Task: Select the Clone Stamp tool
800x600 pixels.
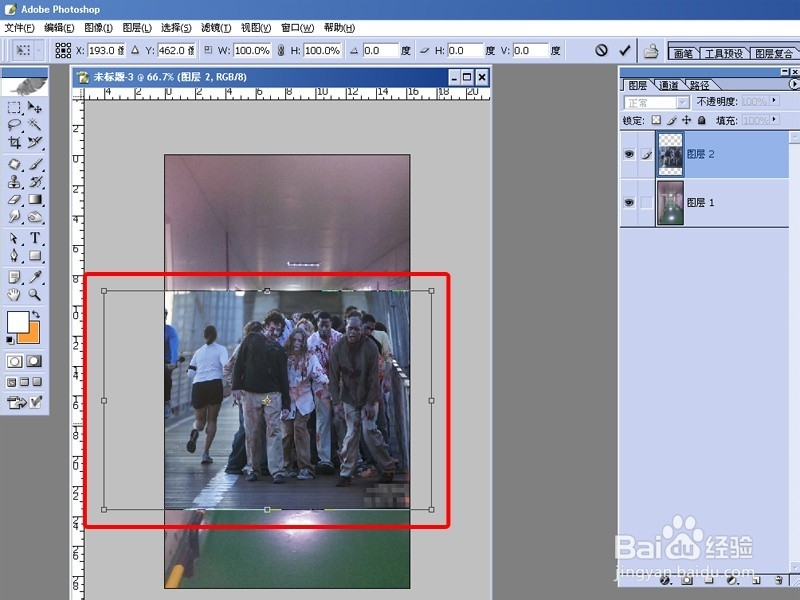Action: coord(14,182)
